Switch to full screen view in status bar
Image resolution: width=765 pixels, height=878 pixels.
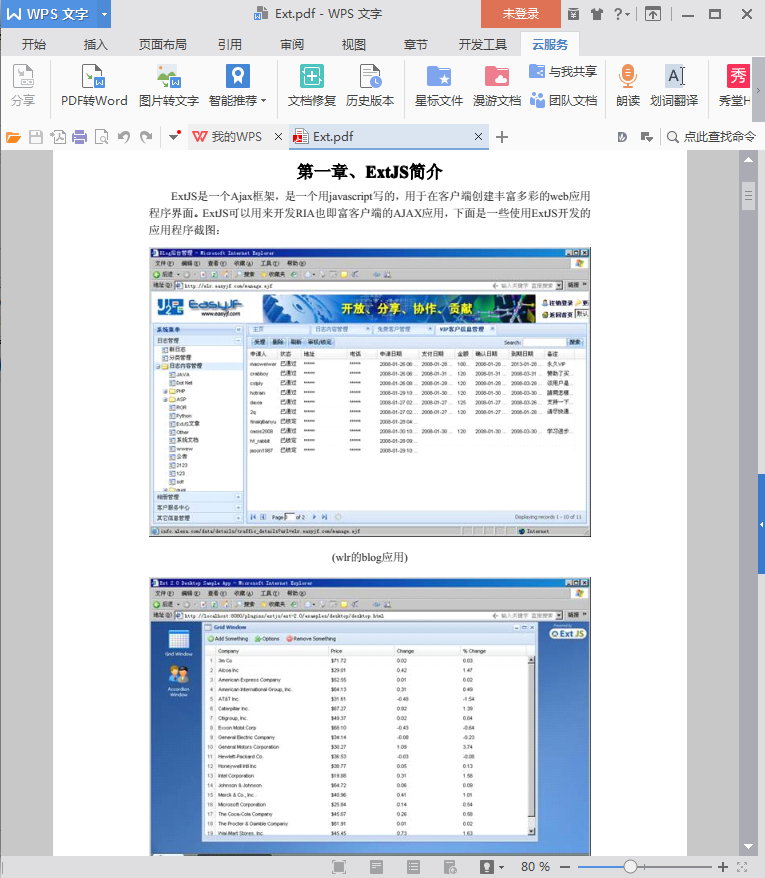(339, 867)
